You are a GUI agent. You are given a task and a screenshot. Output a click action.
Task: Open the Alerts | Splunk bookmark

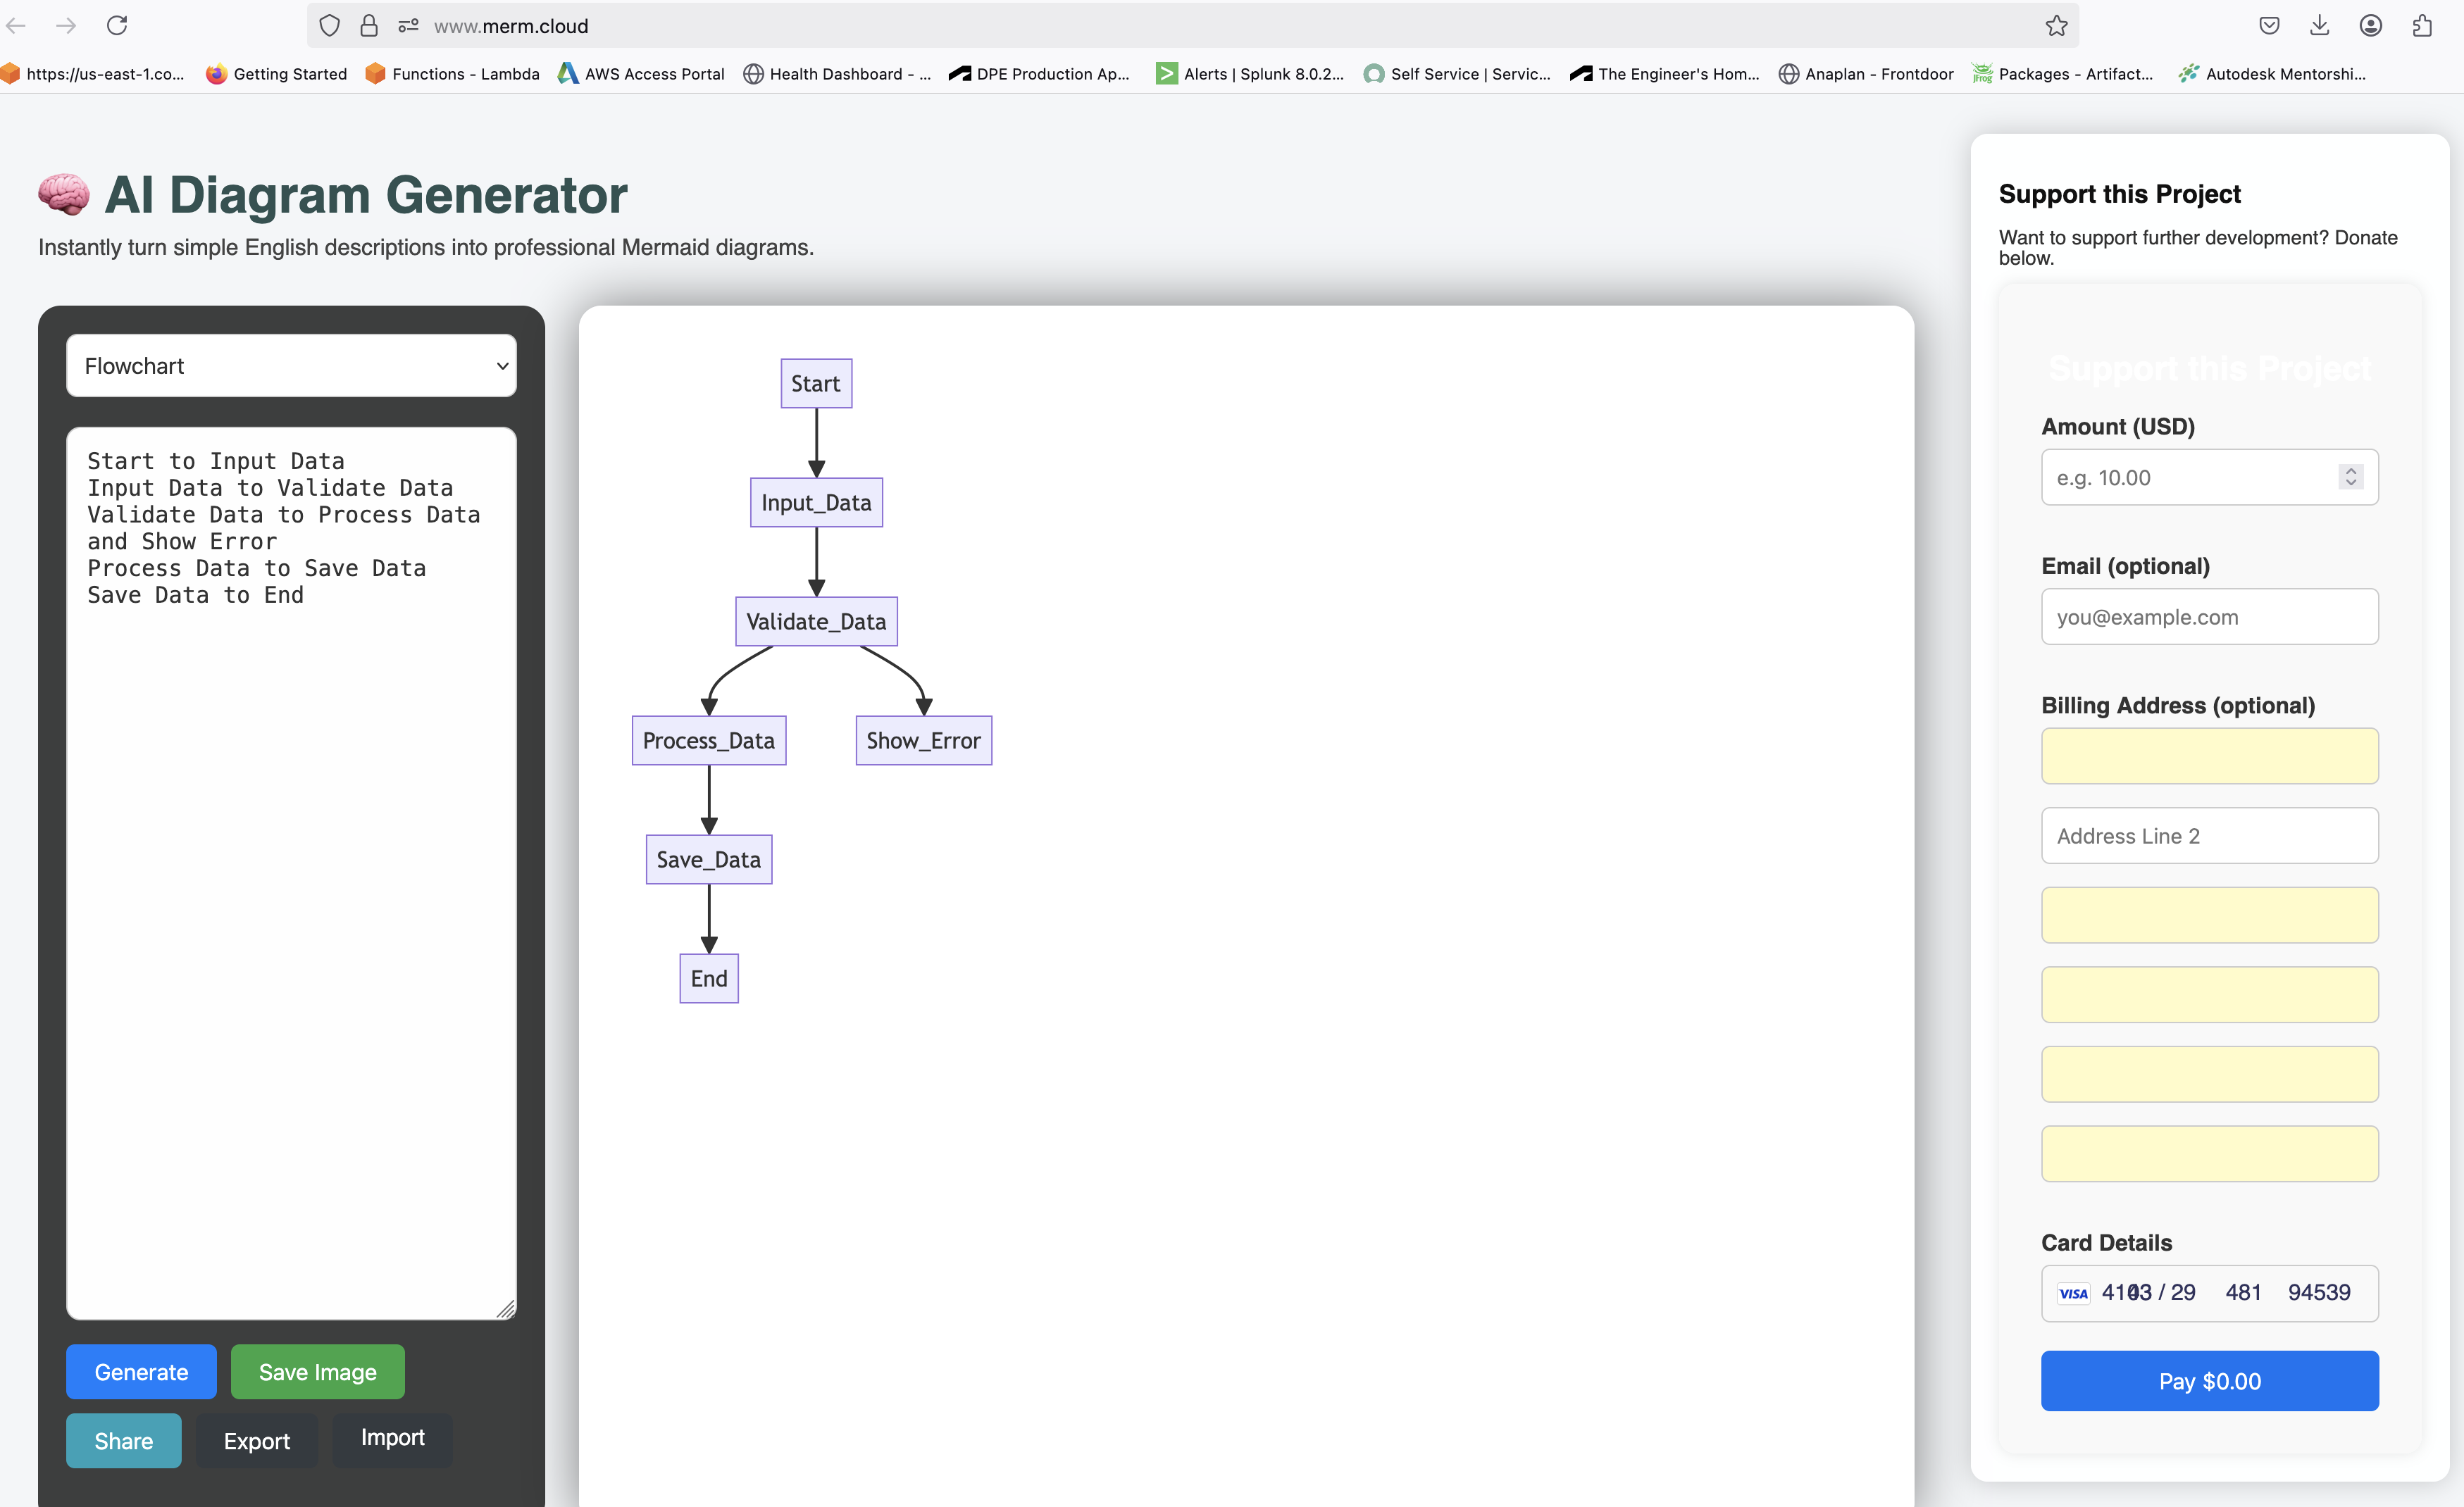[x=1250, y=74]
